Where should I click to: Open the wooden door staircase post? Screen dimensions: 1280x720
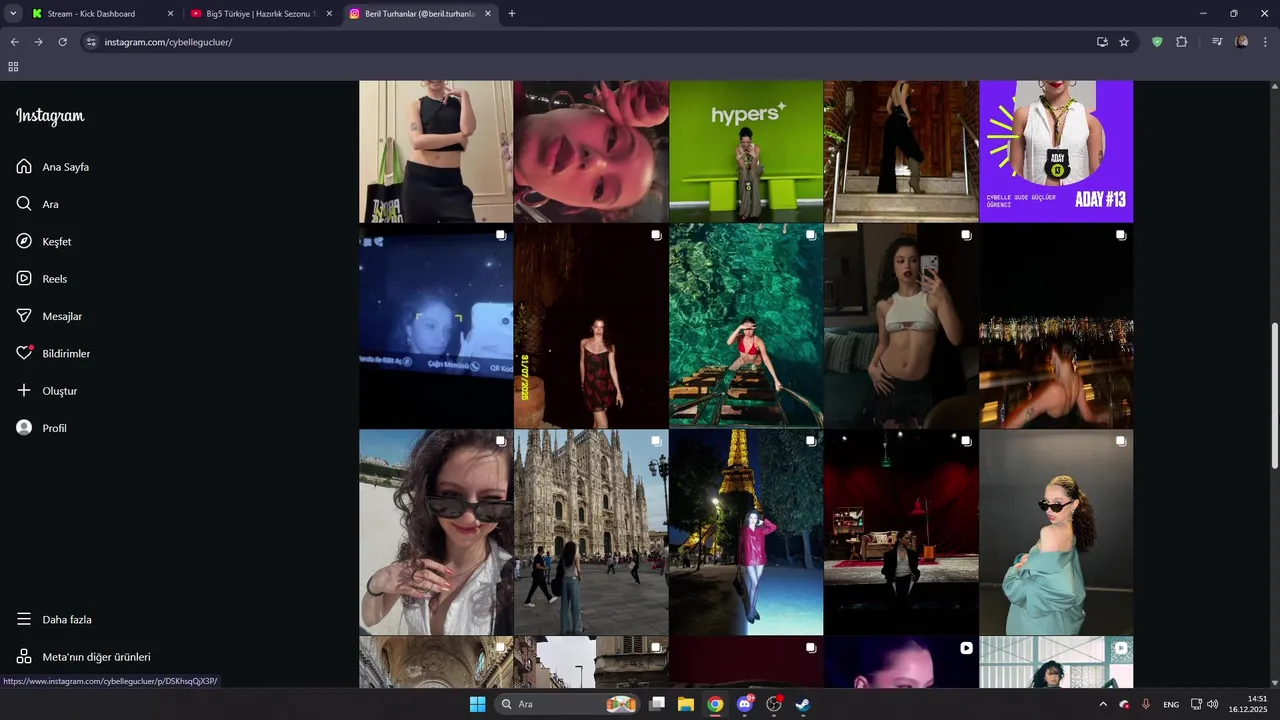pyautogui.click(x=901, y=151)
